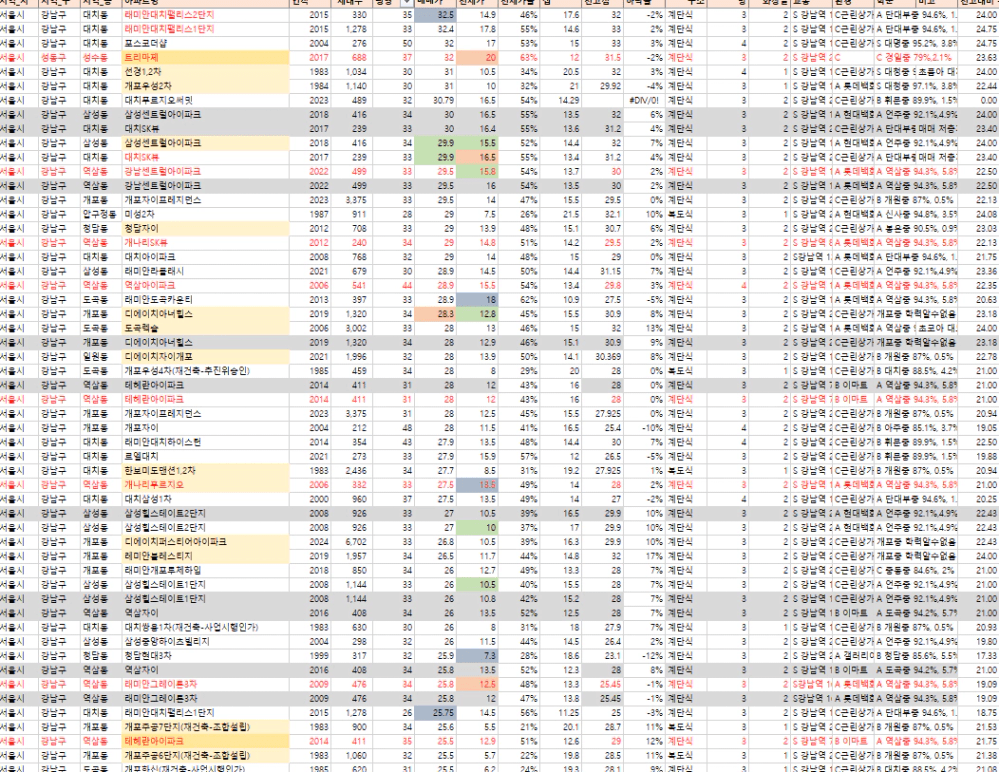
Task: Click the 1987 year cell
Action: 310,214
